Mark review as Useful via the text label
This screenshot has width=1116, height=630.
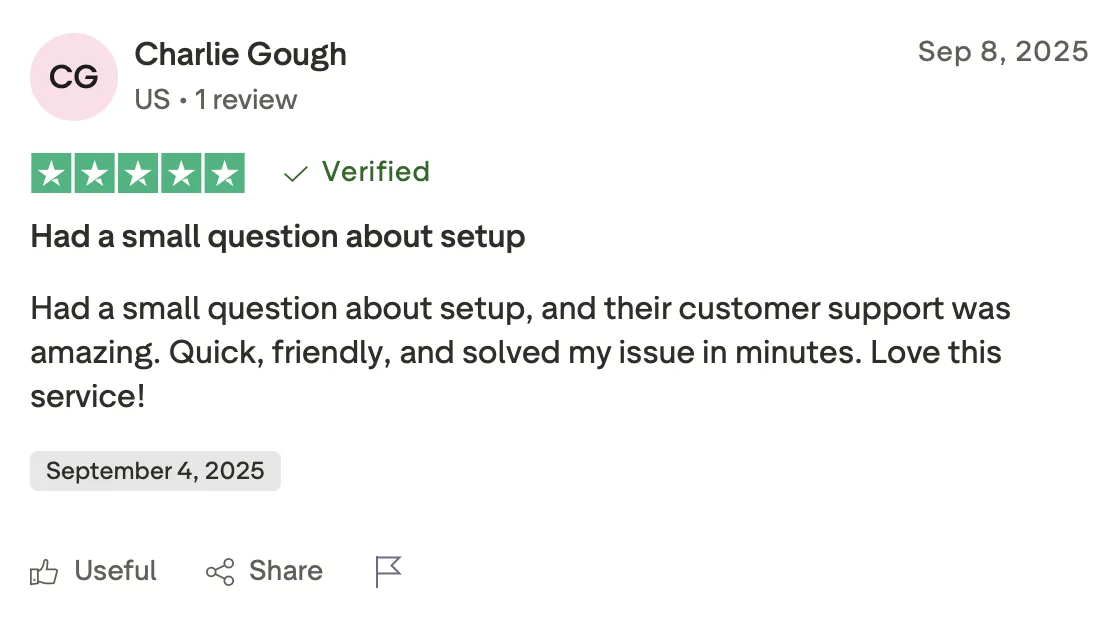point(116,571)
